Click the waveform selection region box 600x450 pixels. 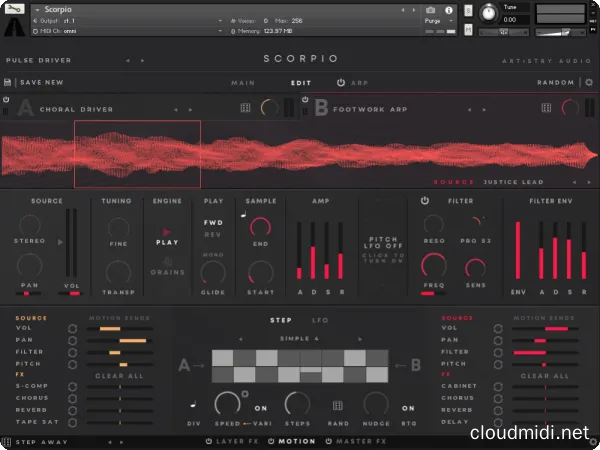[137, 154]
